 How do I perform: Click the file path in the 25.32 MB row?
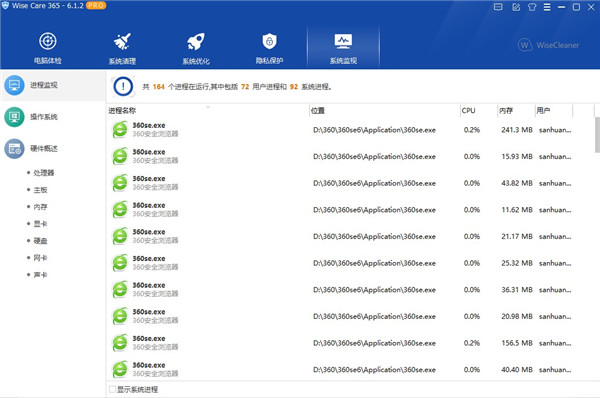coord(374,263)
